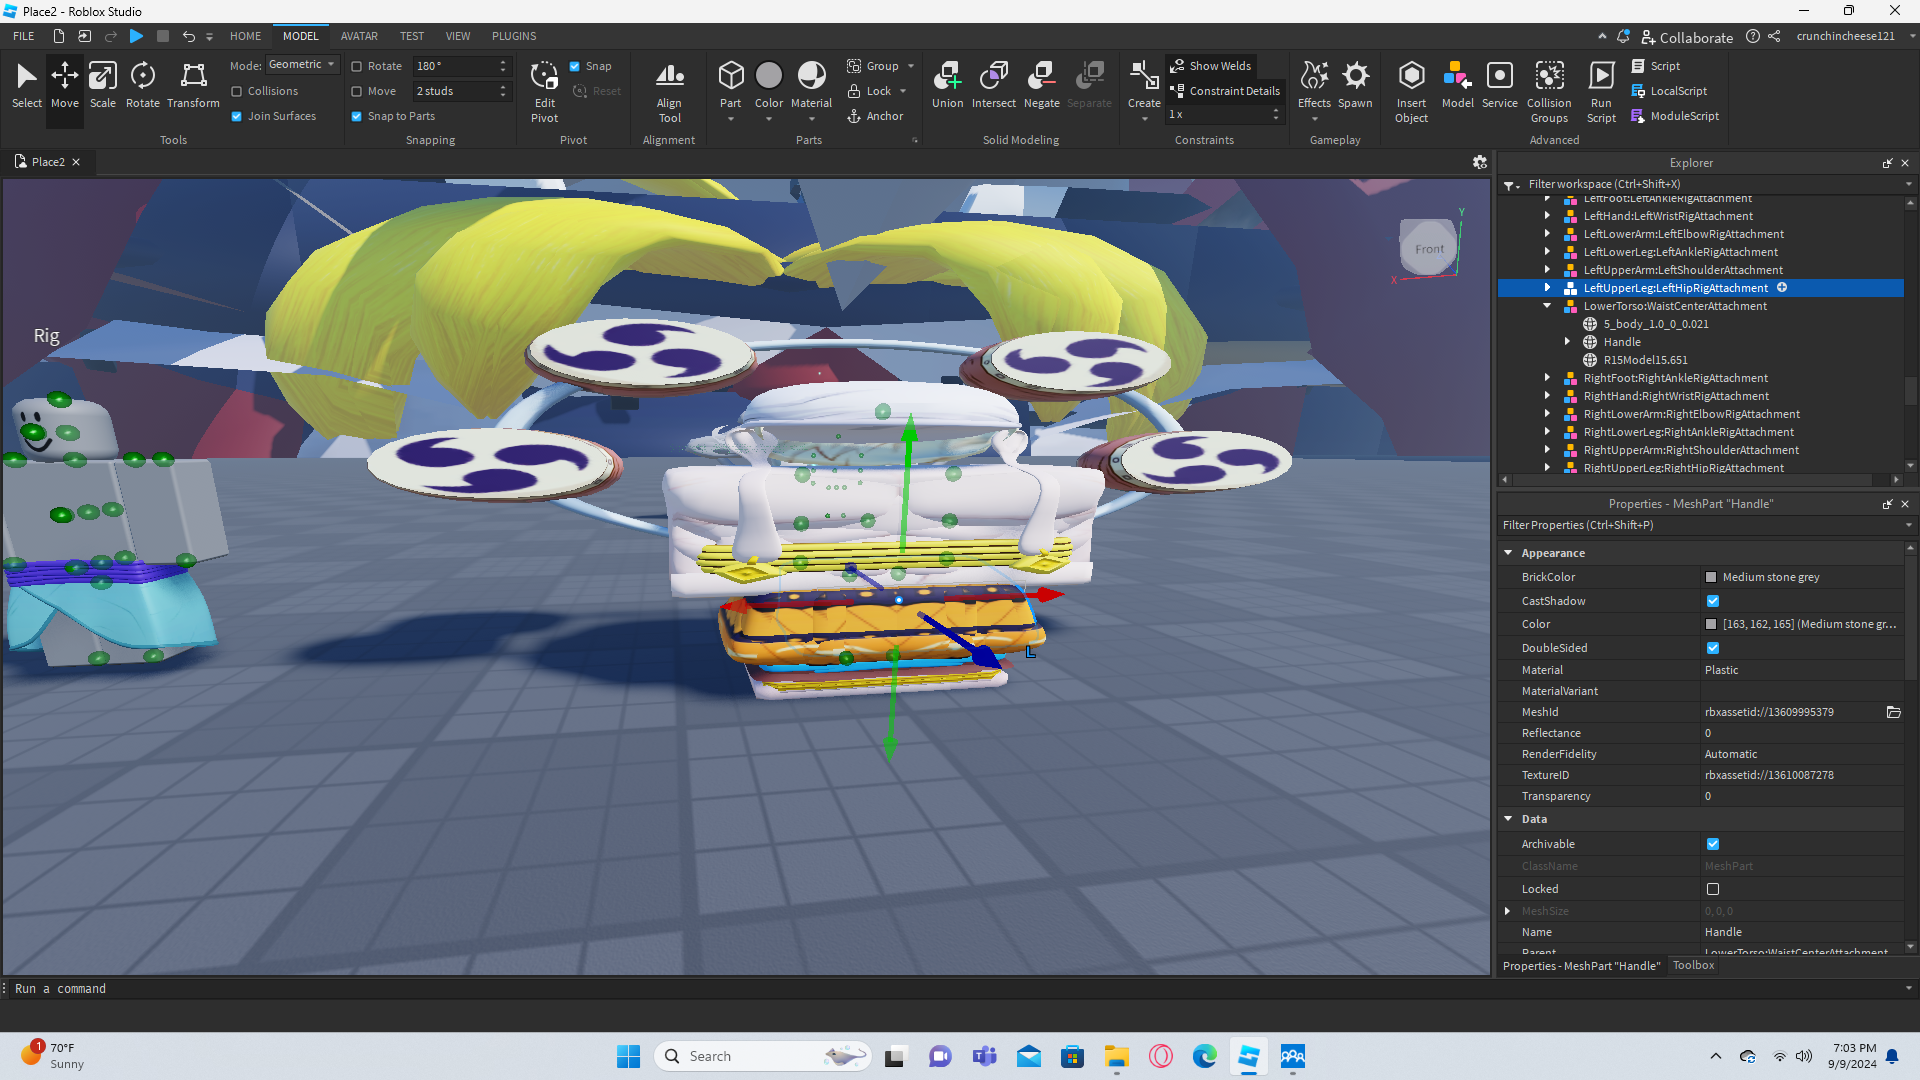Select the Scale tool
1920x1080 pixels.
102,84
